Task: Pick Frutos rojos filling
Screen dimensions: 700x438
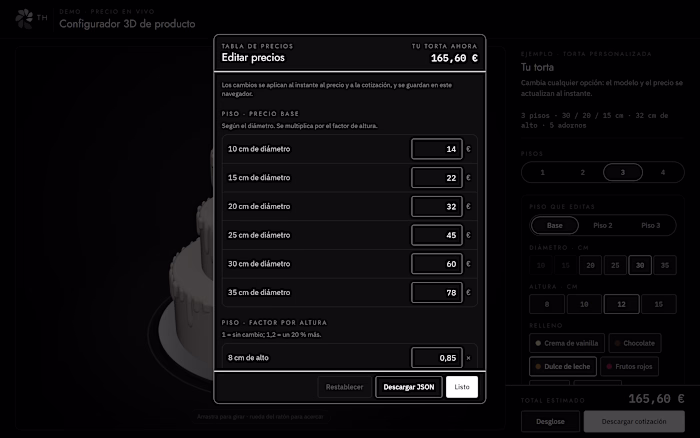Action: point(629,367)
